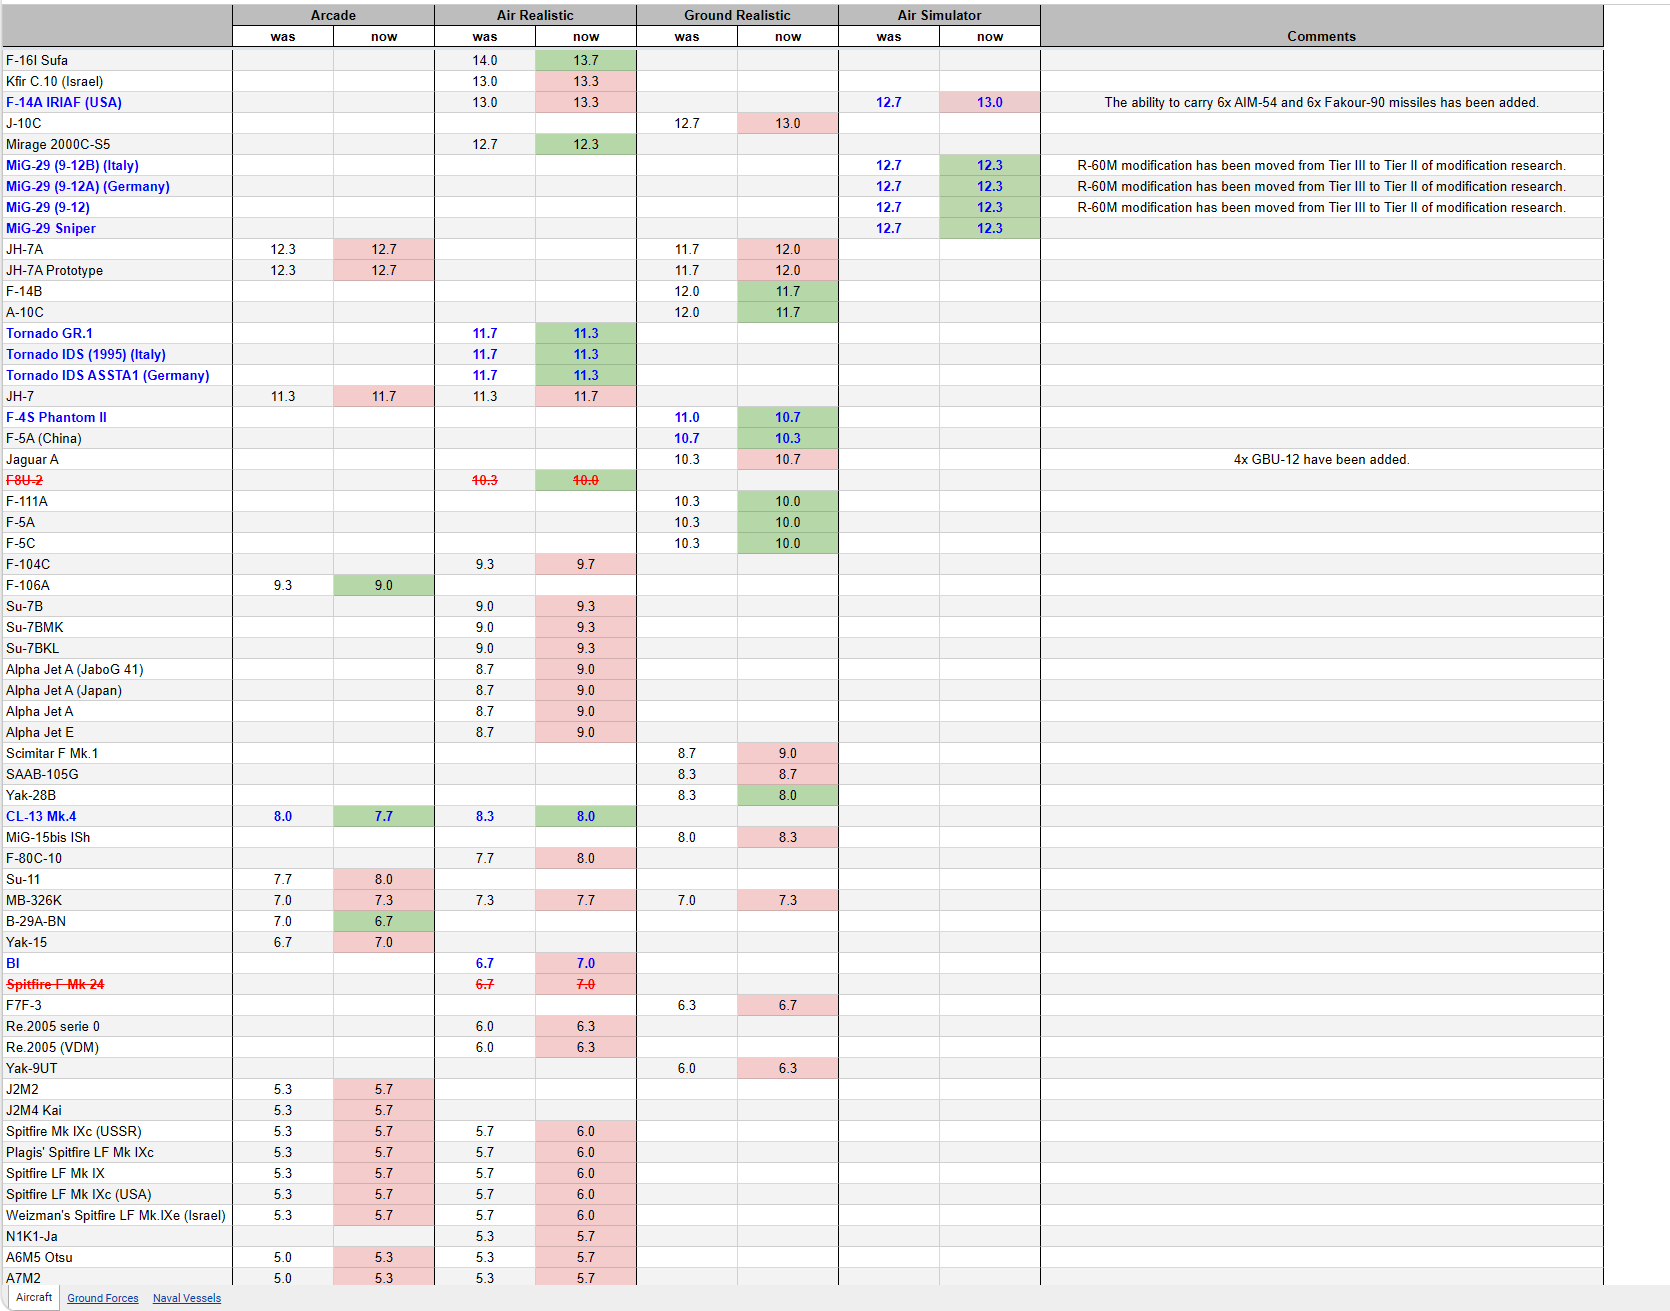Click the Air Simulator column group header

(x=939, y=15)
